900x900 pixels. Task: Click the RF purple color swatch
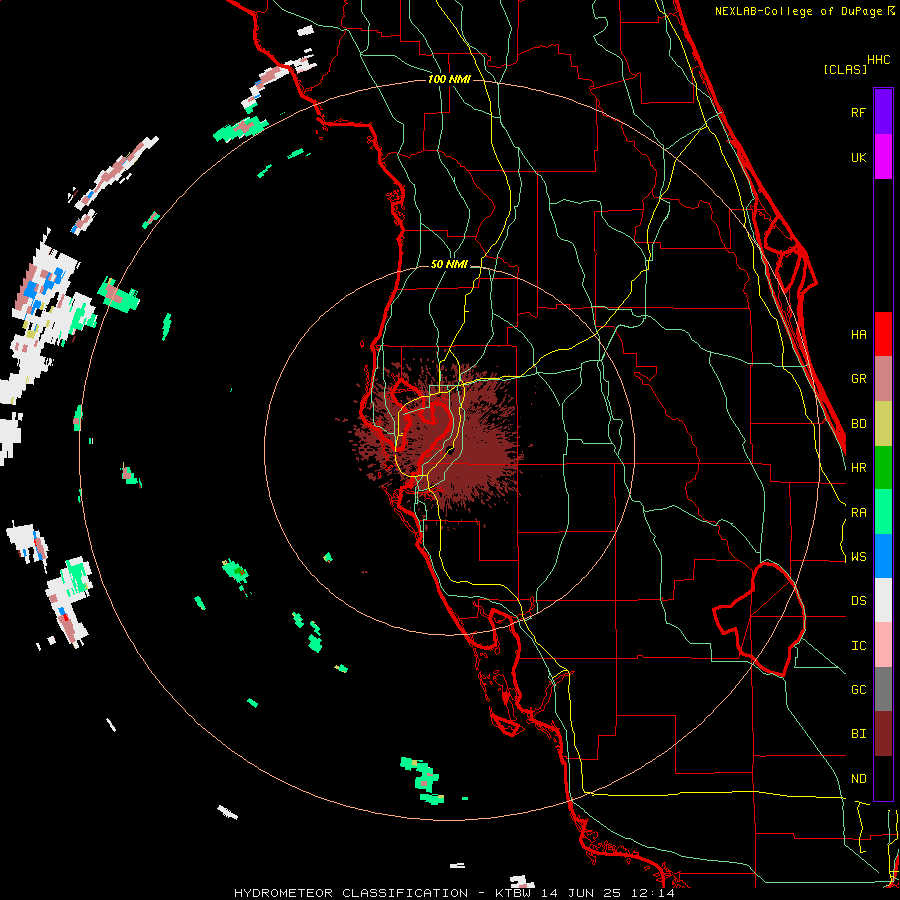click(883, 112)
